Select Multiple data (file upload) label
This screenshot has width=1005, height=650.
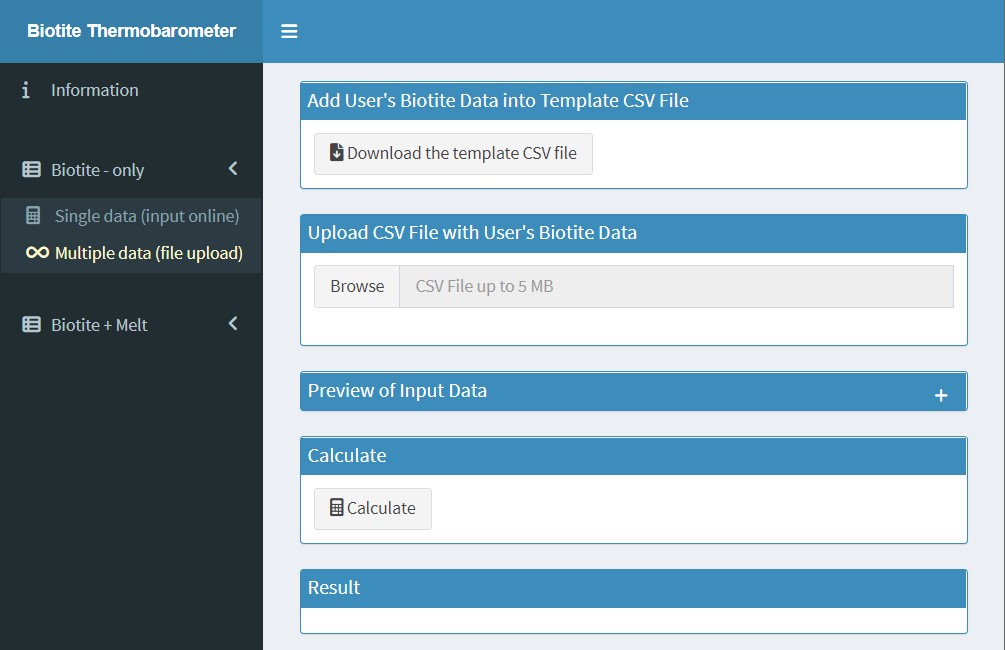pyautogui.click(x=149, y=253)
